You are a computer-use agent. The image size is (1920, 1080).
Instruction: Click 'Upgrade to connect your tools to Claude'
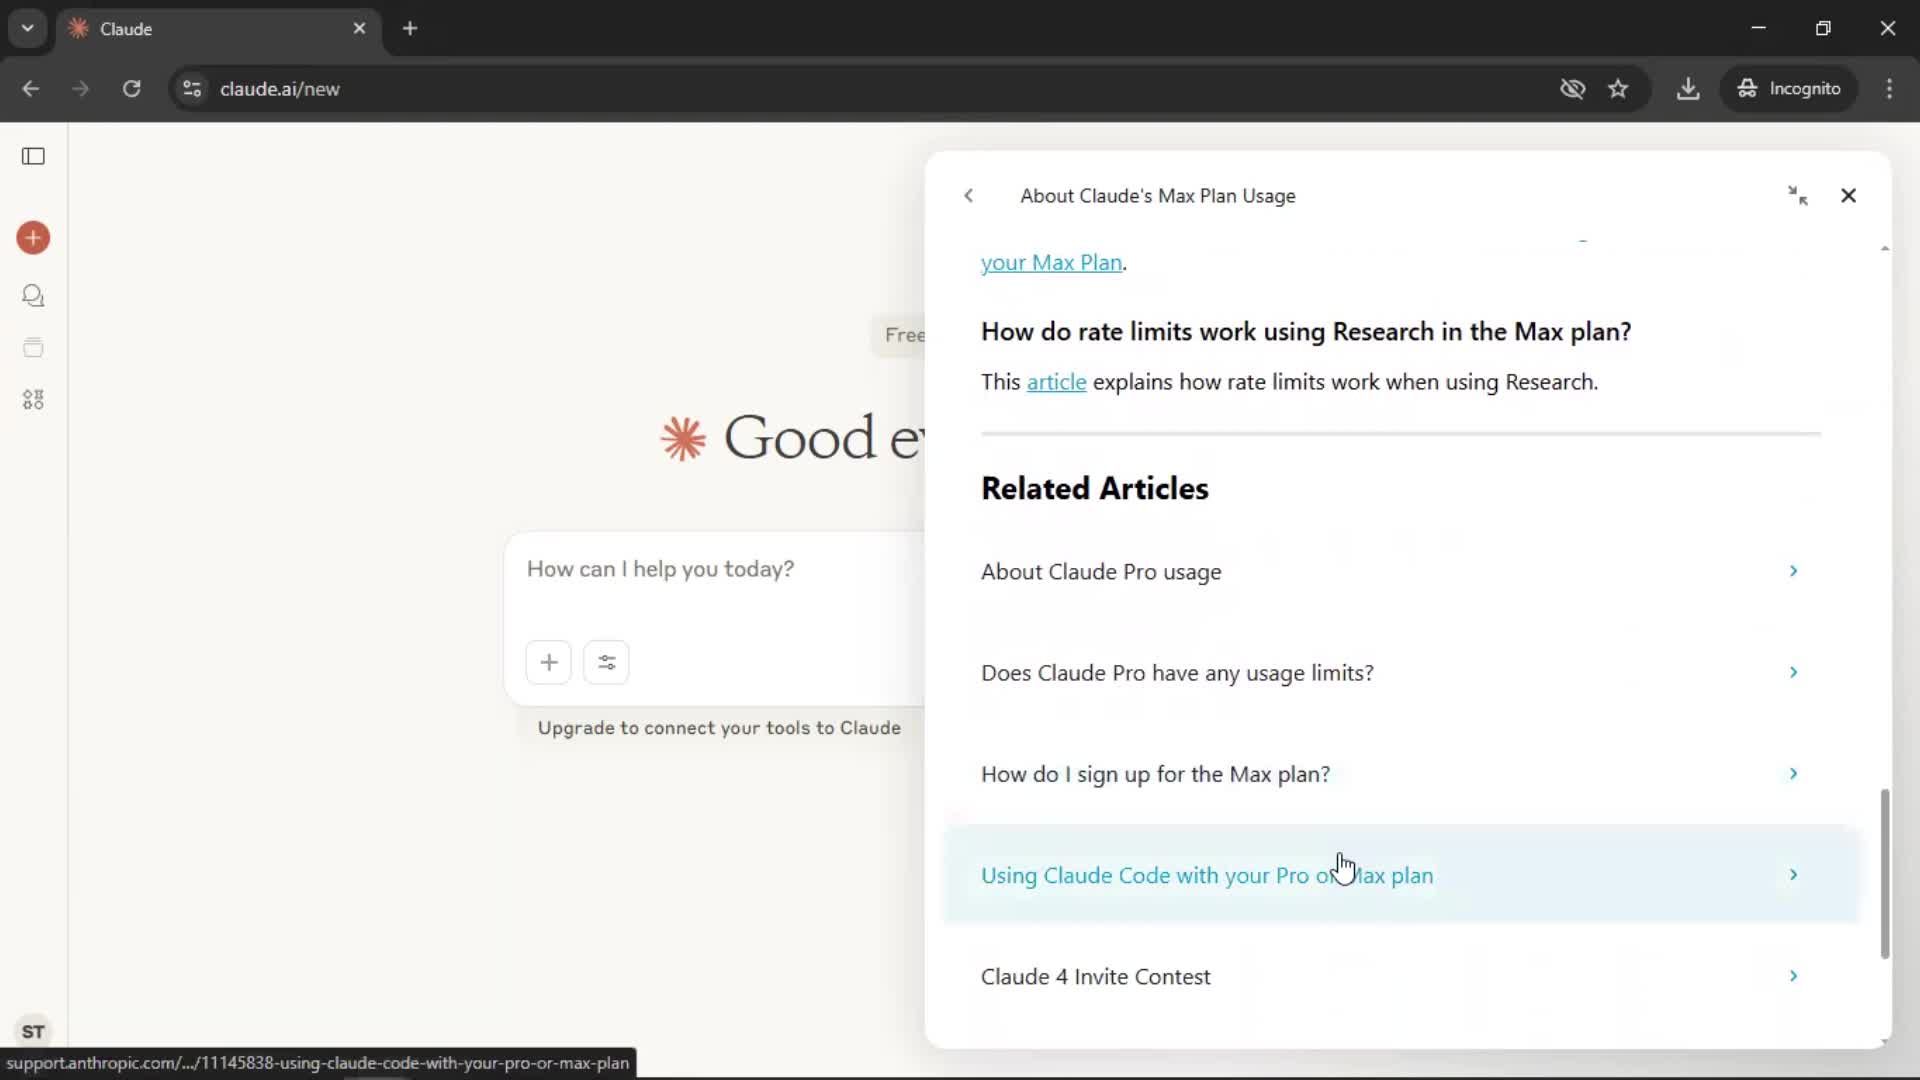[719, 728]
